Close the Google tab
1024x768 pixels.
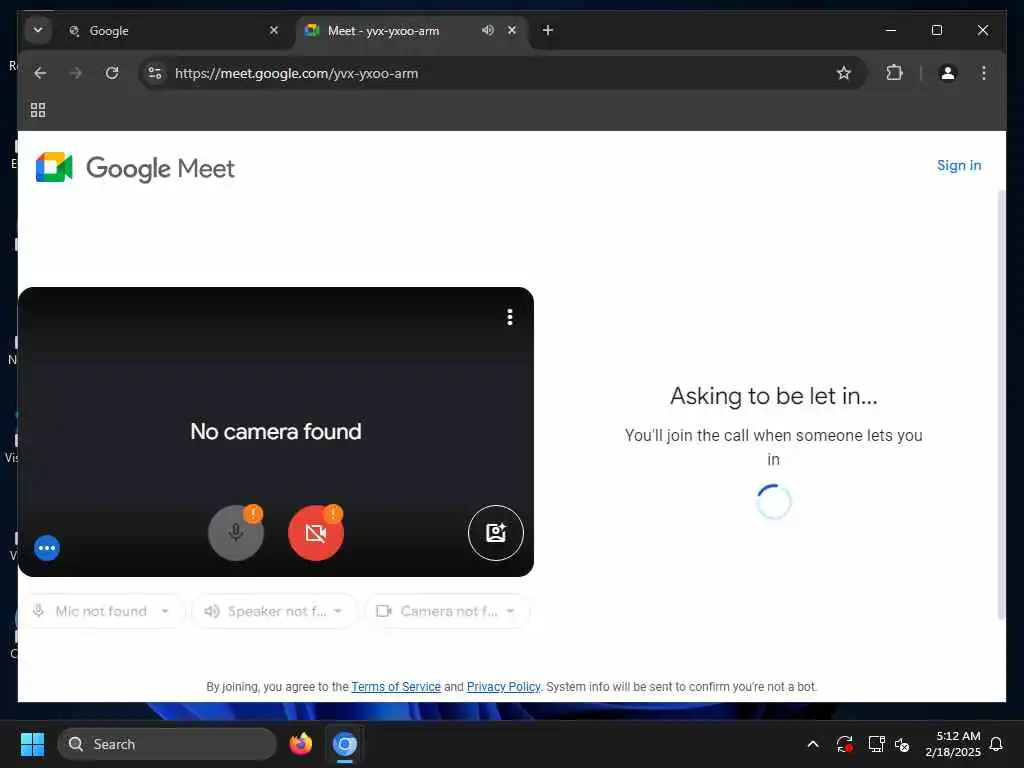274,30
